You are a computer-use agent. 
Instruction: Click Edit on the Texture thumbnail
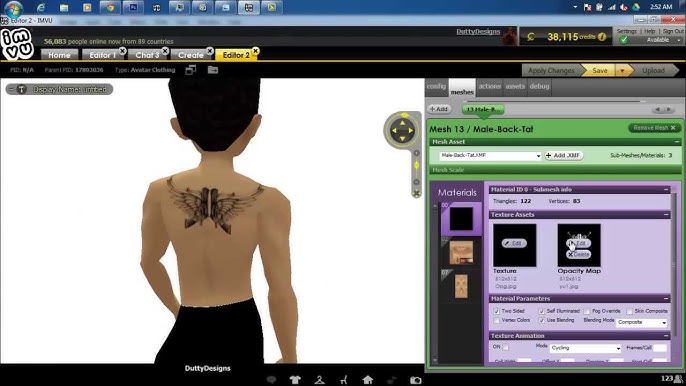[x=514, y=243]
